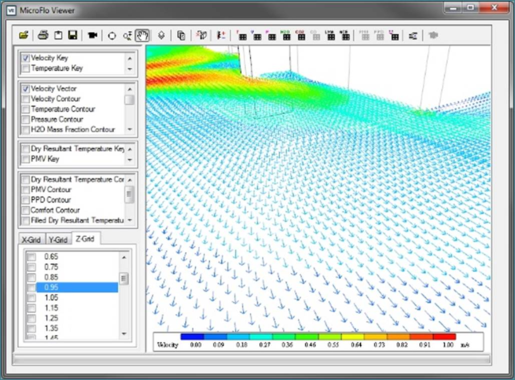Tick the 1.05 Z-grid checkbox
Viewport: 515px width, 380px height.
coord(31,298)
